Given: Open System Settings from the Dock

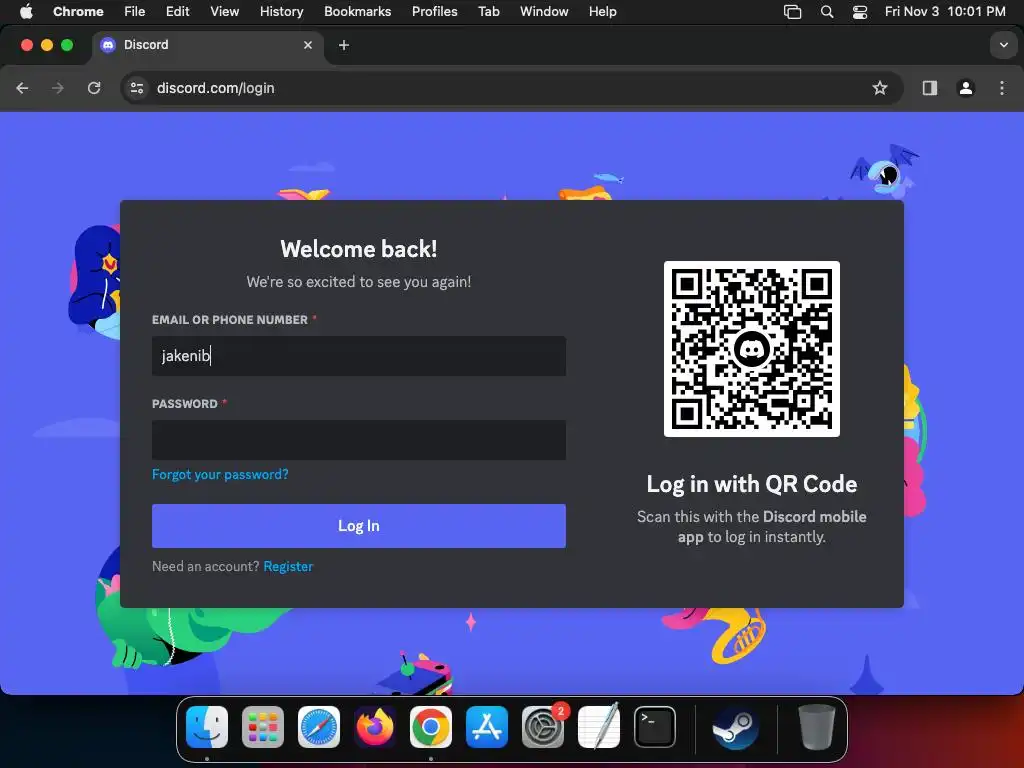Looking at the screenshot, I should point(543,727).
